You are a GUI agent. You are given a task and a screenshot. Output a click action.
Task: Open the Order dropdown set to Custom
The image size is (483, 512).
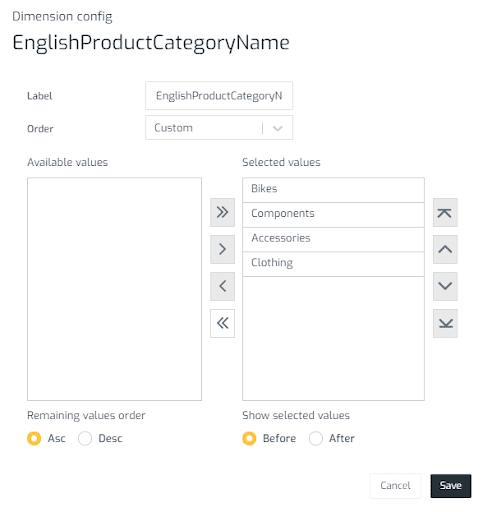click(x=219, y=128)
